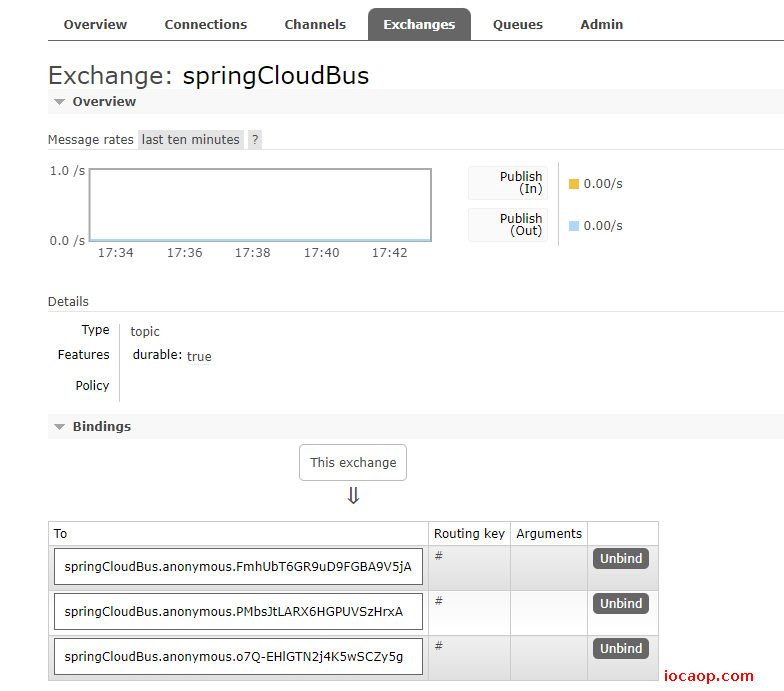Image resolution: width=784 pixels, height=691 pixels.
Task: Click the 'Policy' details label
Action: pyautogui.click(x=92, y=386)
